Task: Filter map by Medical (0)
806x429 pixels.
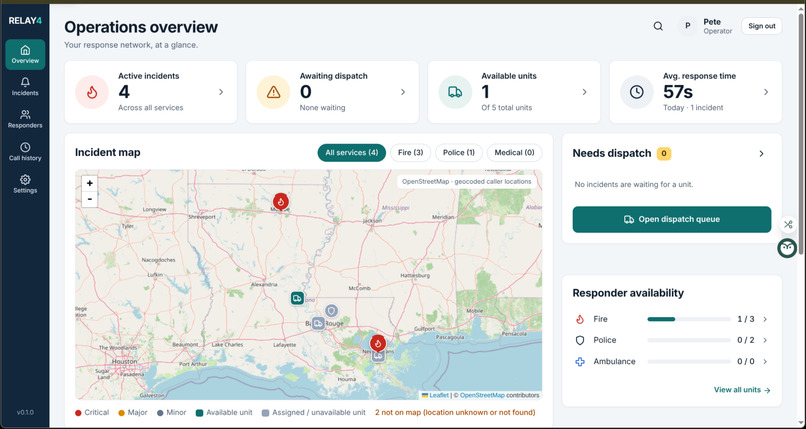Action: click(515, 153)
